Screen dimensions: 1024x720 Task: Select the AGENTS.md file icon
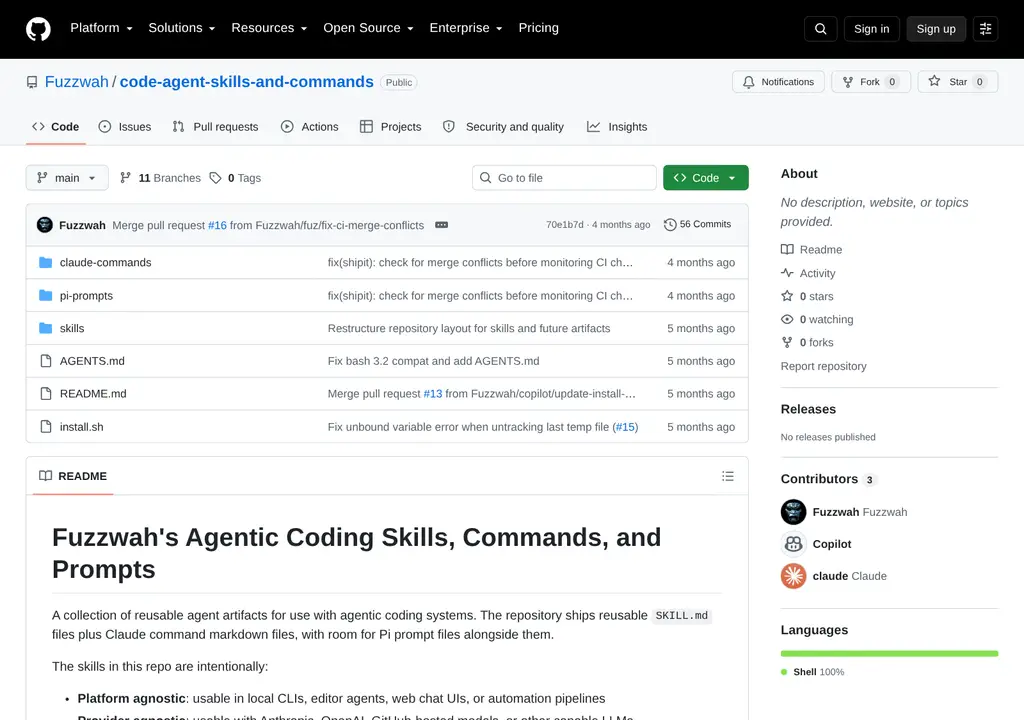coord(46,361)
